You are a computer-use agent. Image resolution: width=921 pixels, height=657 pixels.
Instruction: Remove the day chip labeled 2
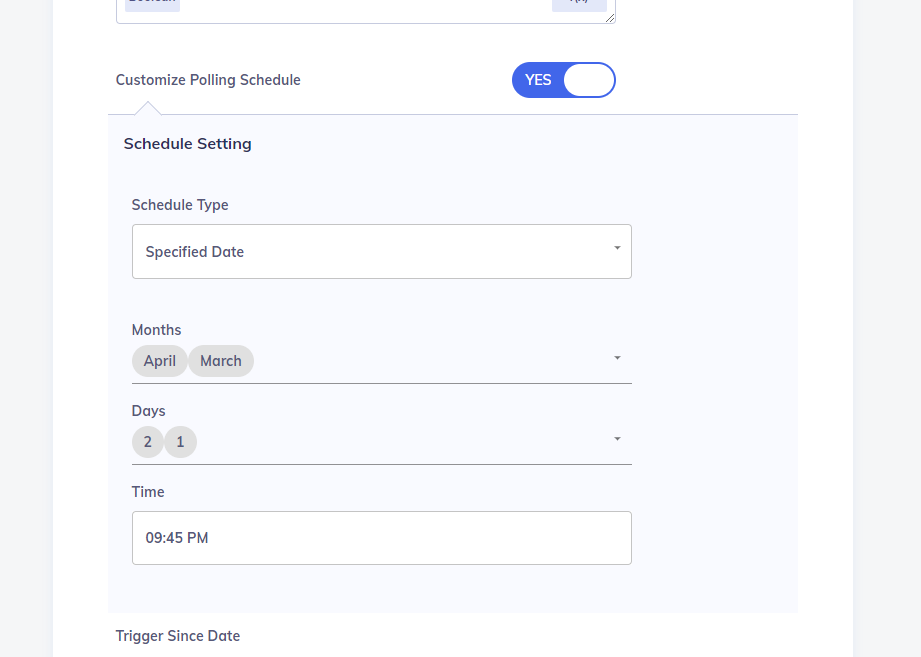tap(147, 441)
